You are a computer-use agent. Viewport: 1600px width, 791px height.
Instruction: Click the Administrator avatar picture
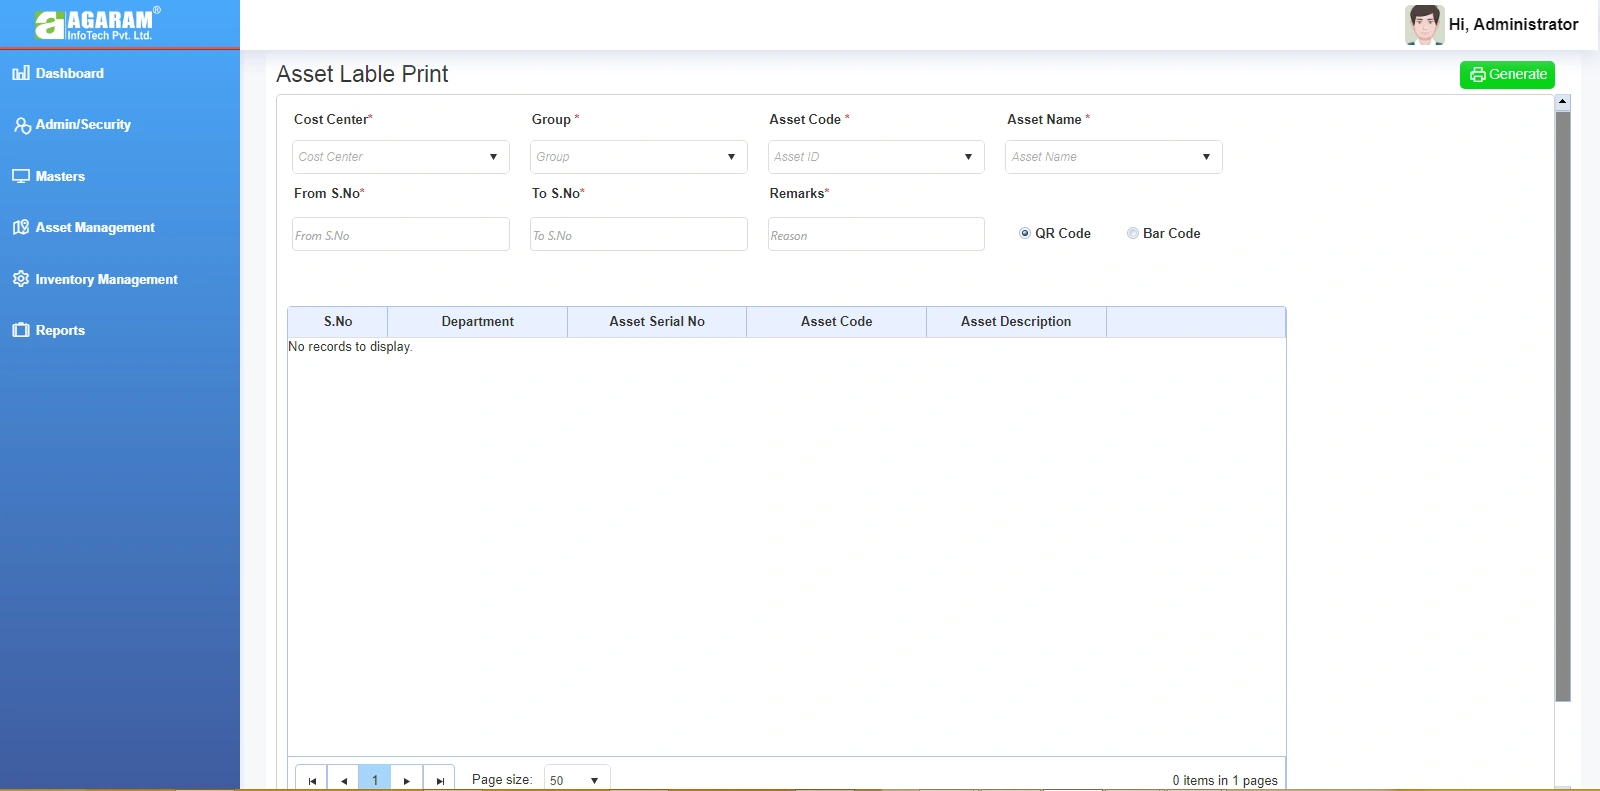coord(1424,25)
